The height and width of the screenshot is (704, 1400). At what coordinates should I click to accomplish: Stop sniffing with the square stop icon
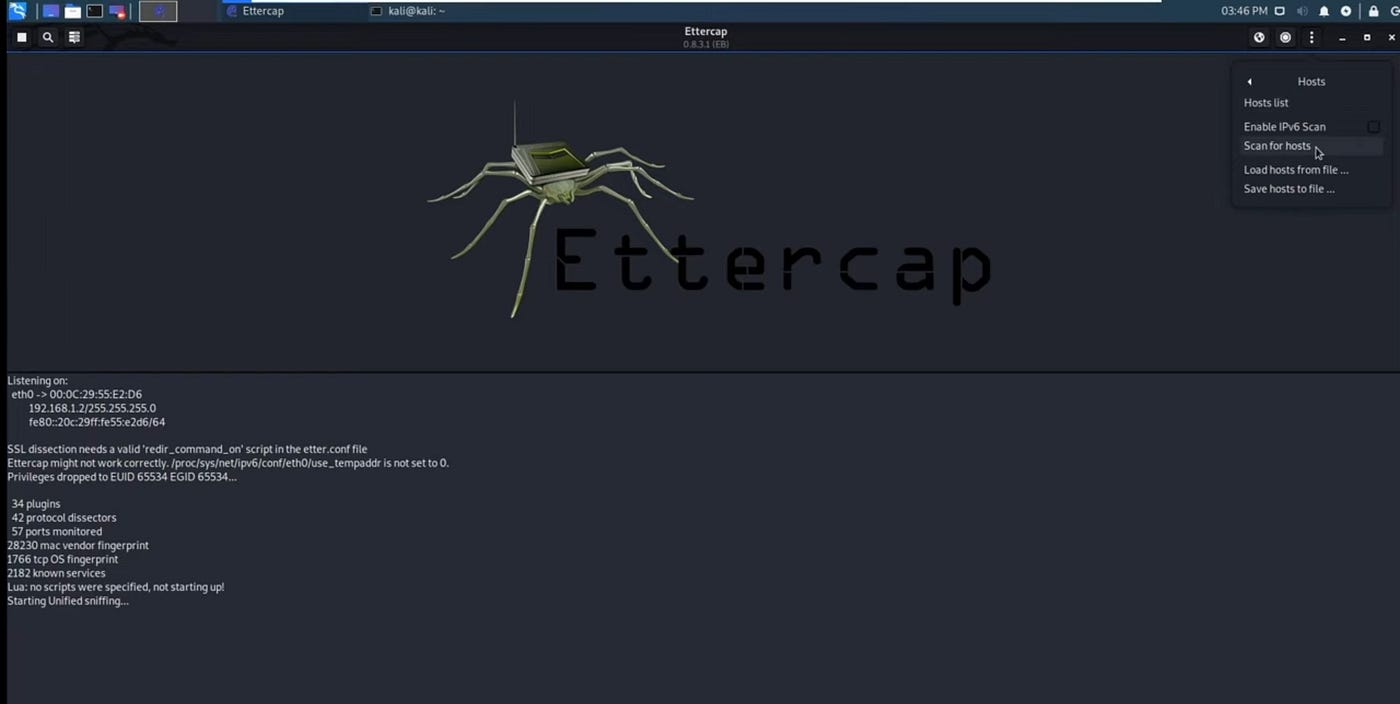coord(21,37)
